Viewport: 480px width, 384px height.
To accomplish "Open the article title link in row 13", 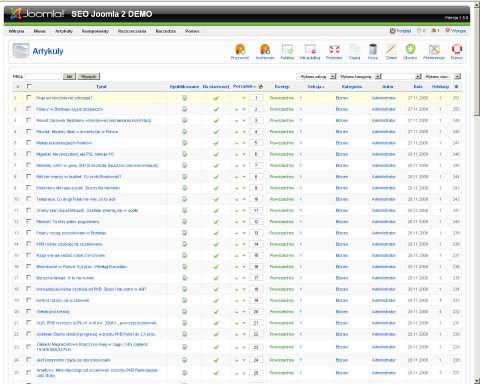I will (71, 233).
